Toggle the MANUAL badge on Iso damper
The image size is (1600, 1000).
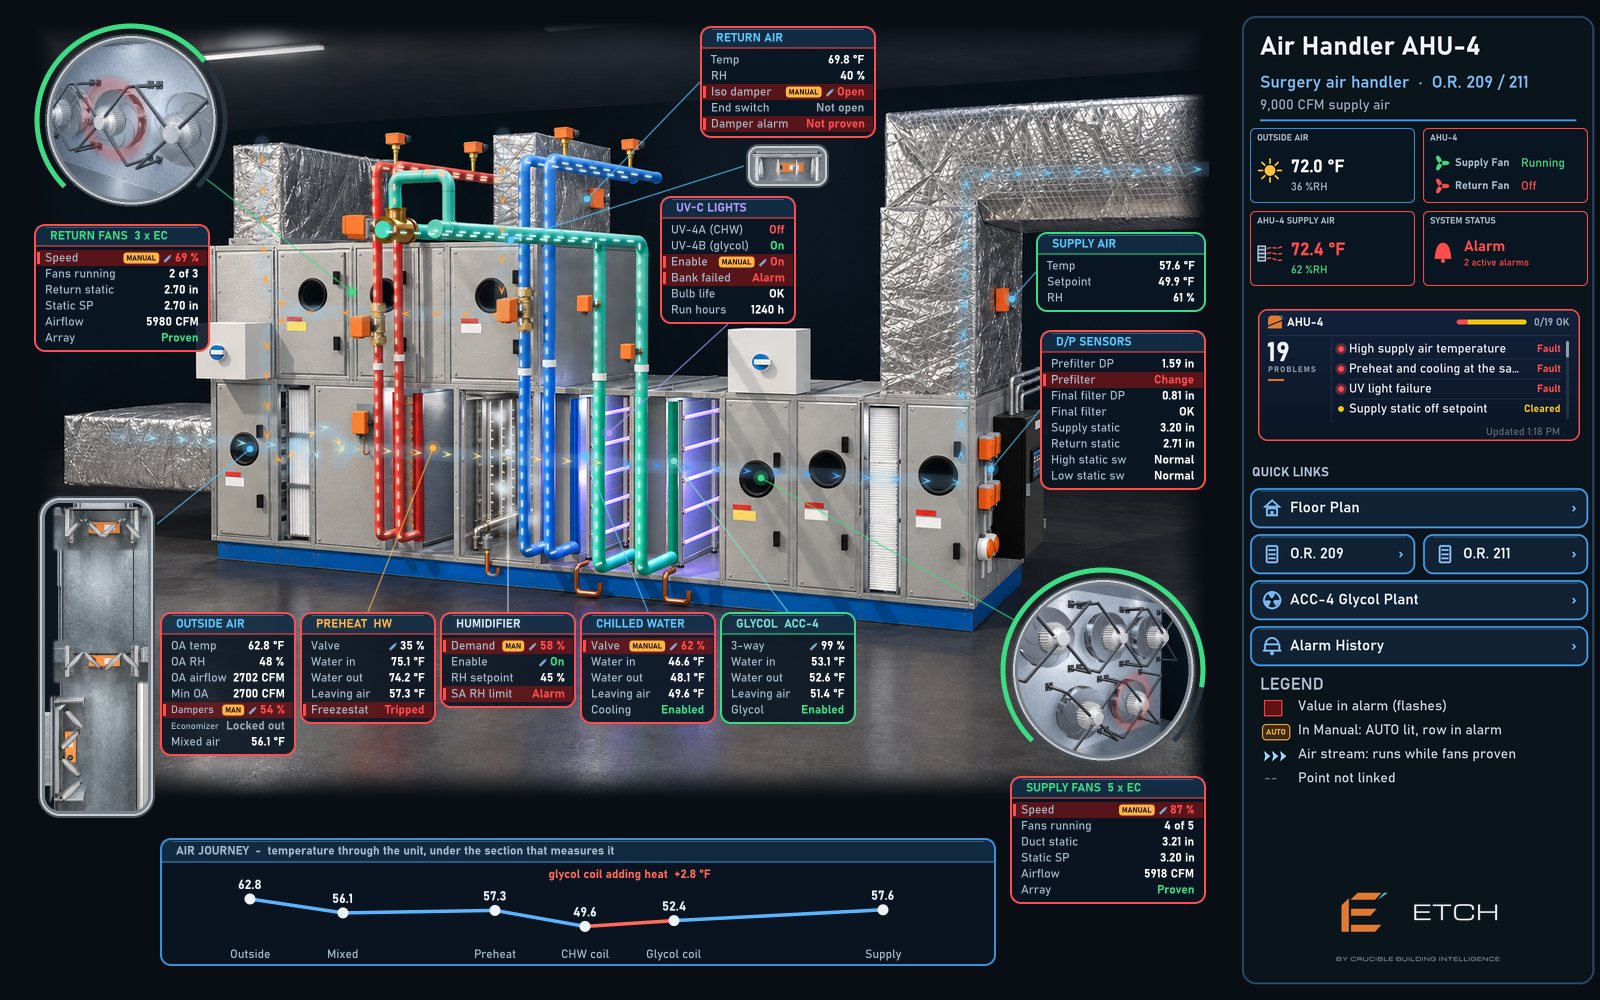click(803, 92)
